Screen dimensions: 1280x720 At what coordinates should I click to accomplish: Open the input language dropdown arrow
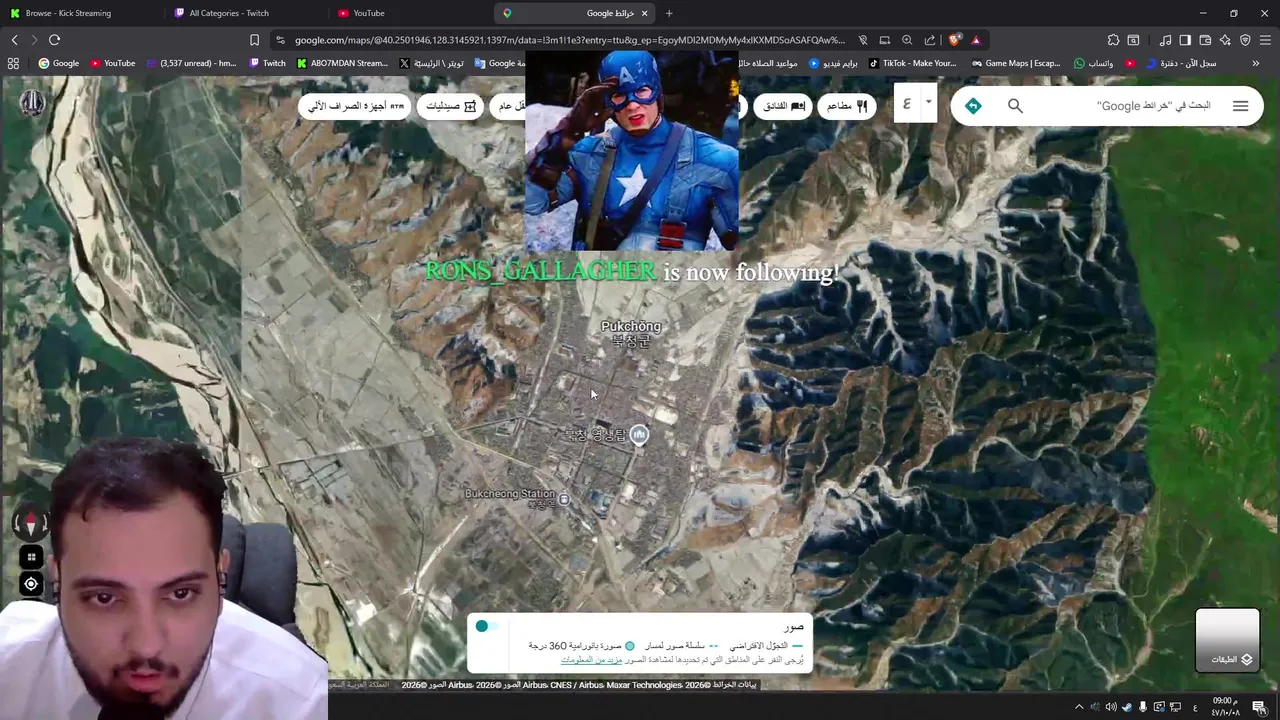928,102
